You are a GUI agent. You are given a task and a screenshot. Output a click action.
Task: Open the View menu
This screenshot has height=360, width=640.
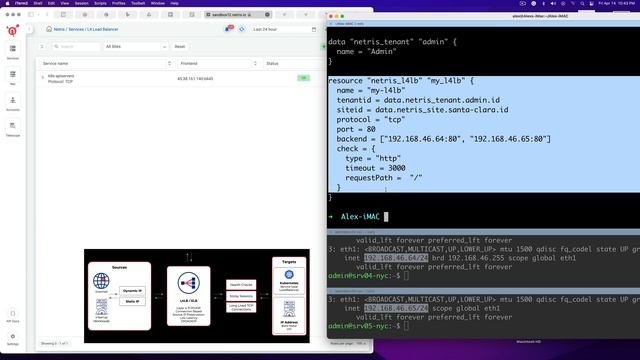point(64,3)
